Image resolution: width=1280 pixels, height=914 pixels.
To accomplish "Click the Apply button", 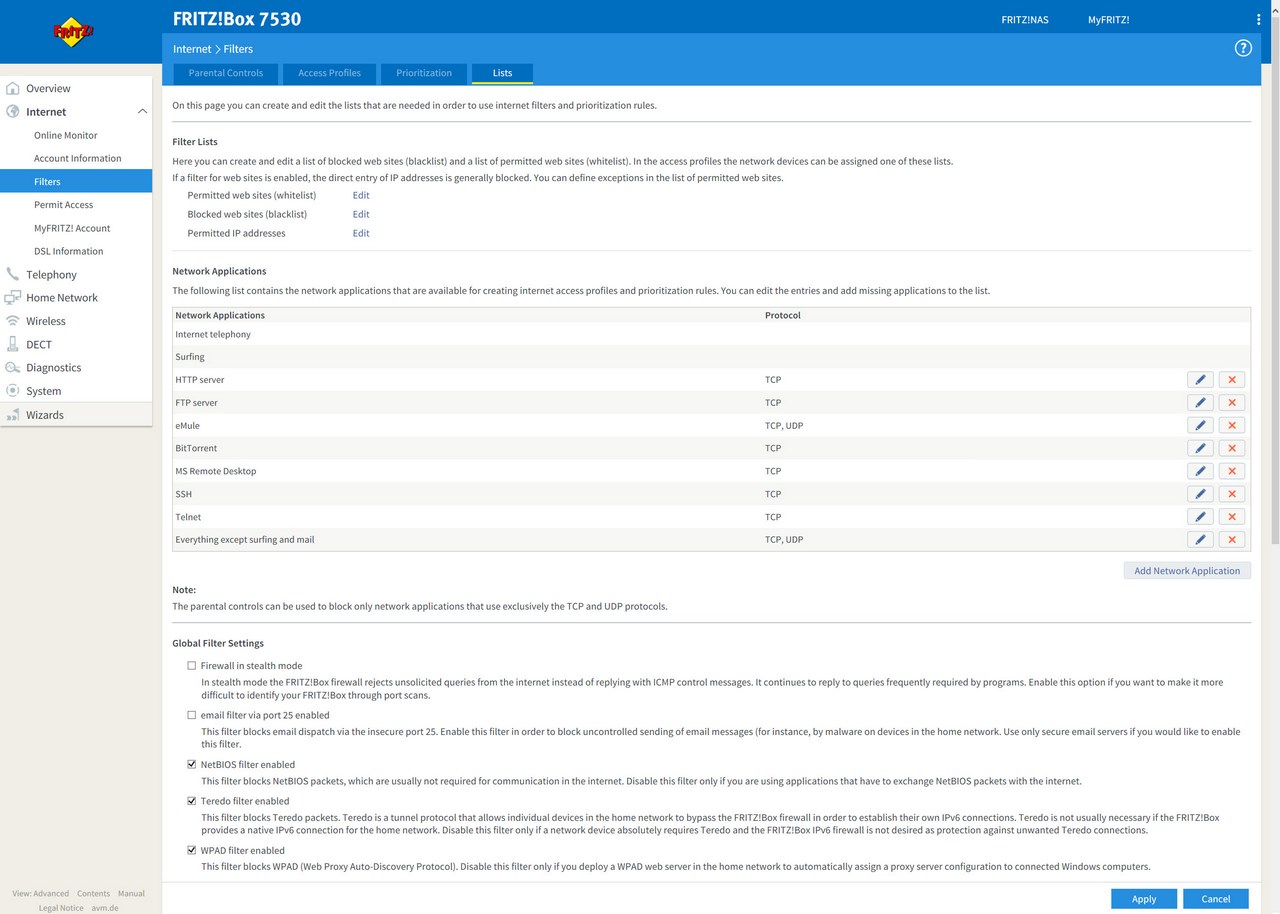I will pos(1144,899).
